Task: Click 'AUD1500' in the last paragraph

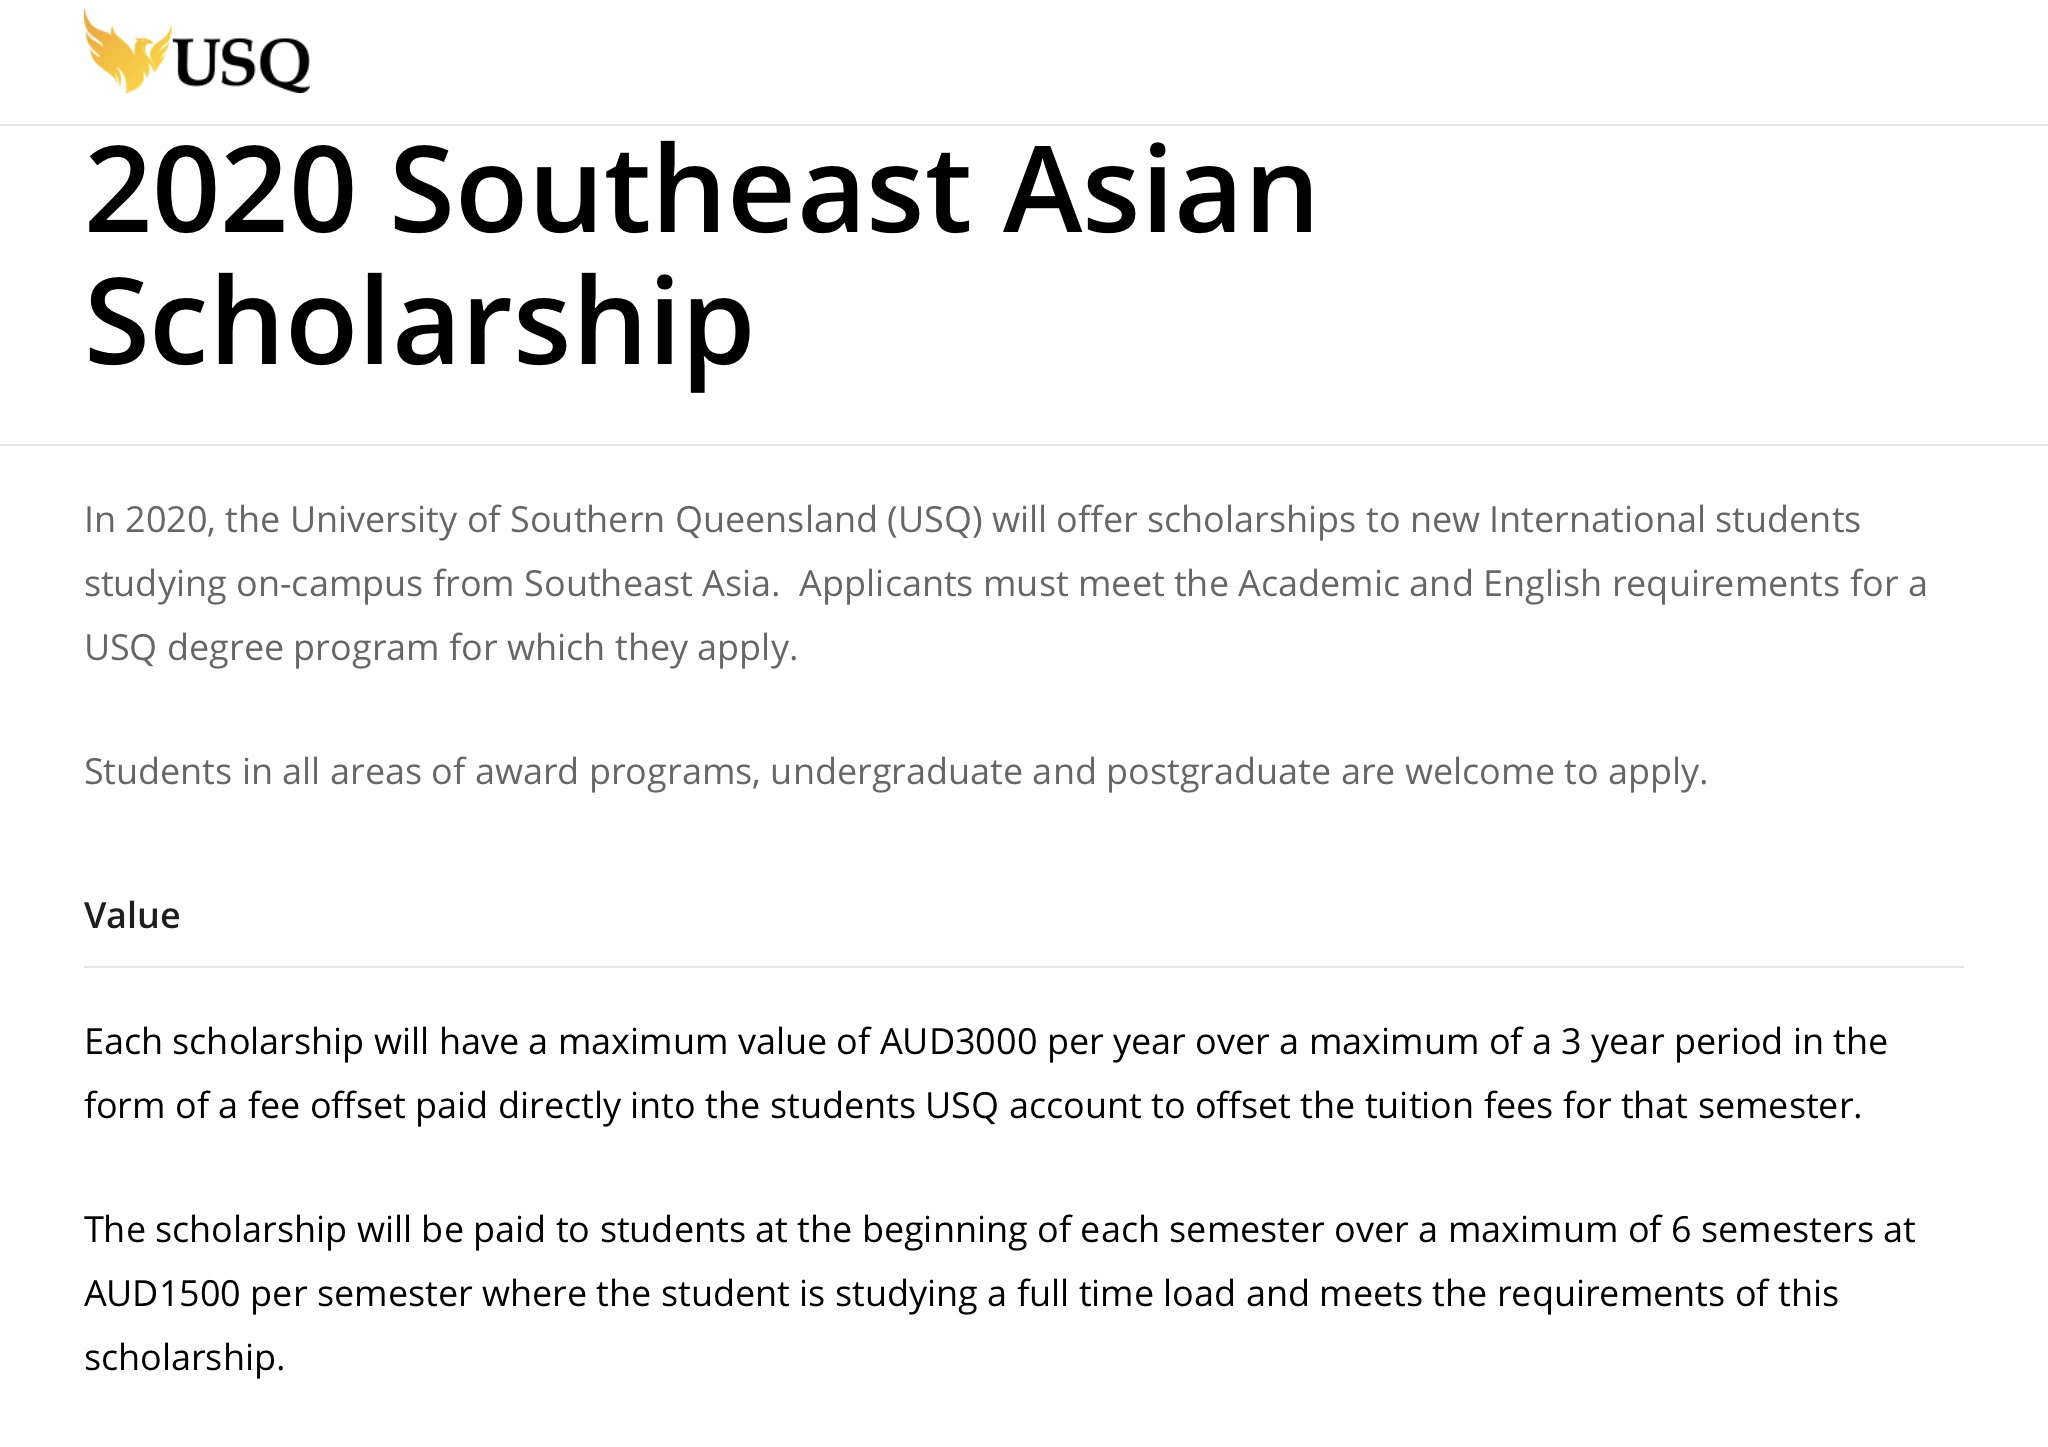Action: (x=162, y=1294)
